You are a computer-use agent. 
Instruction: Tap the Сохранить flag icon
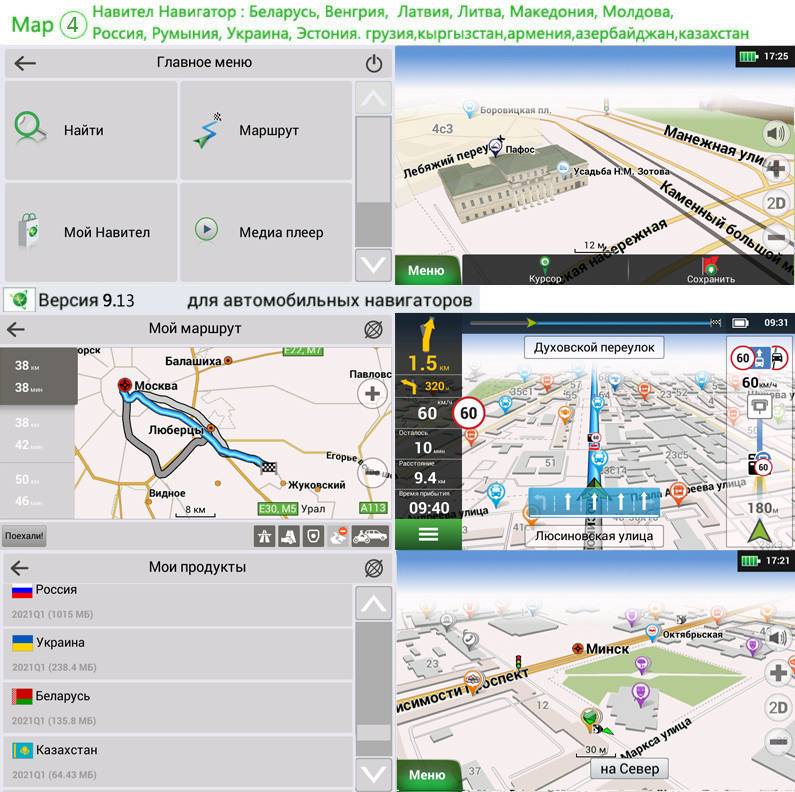click(x=710, y=268)
